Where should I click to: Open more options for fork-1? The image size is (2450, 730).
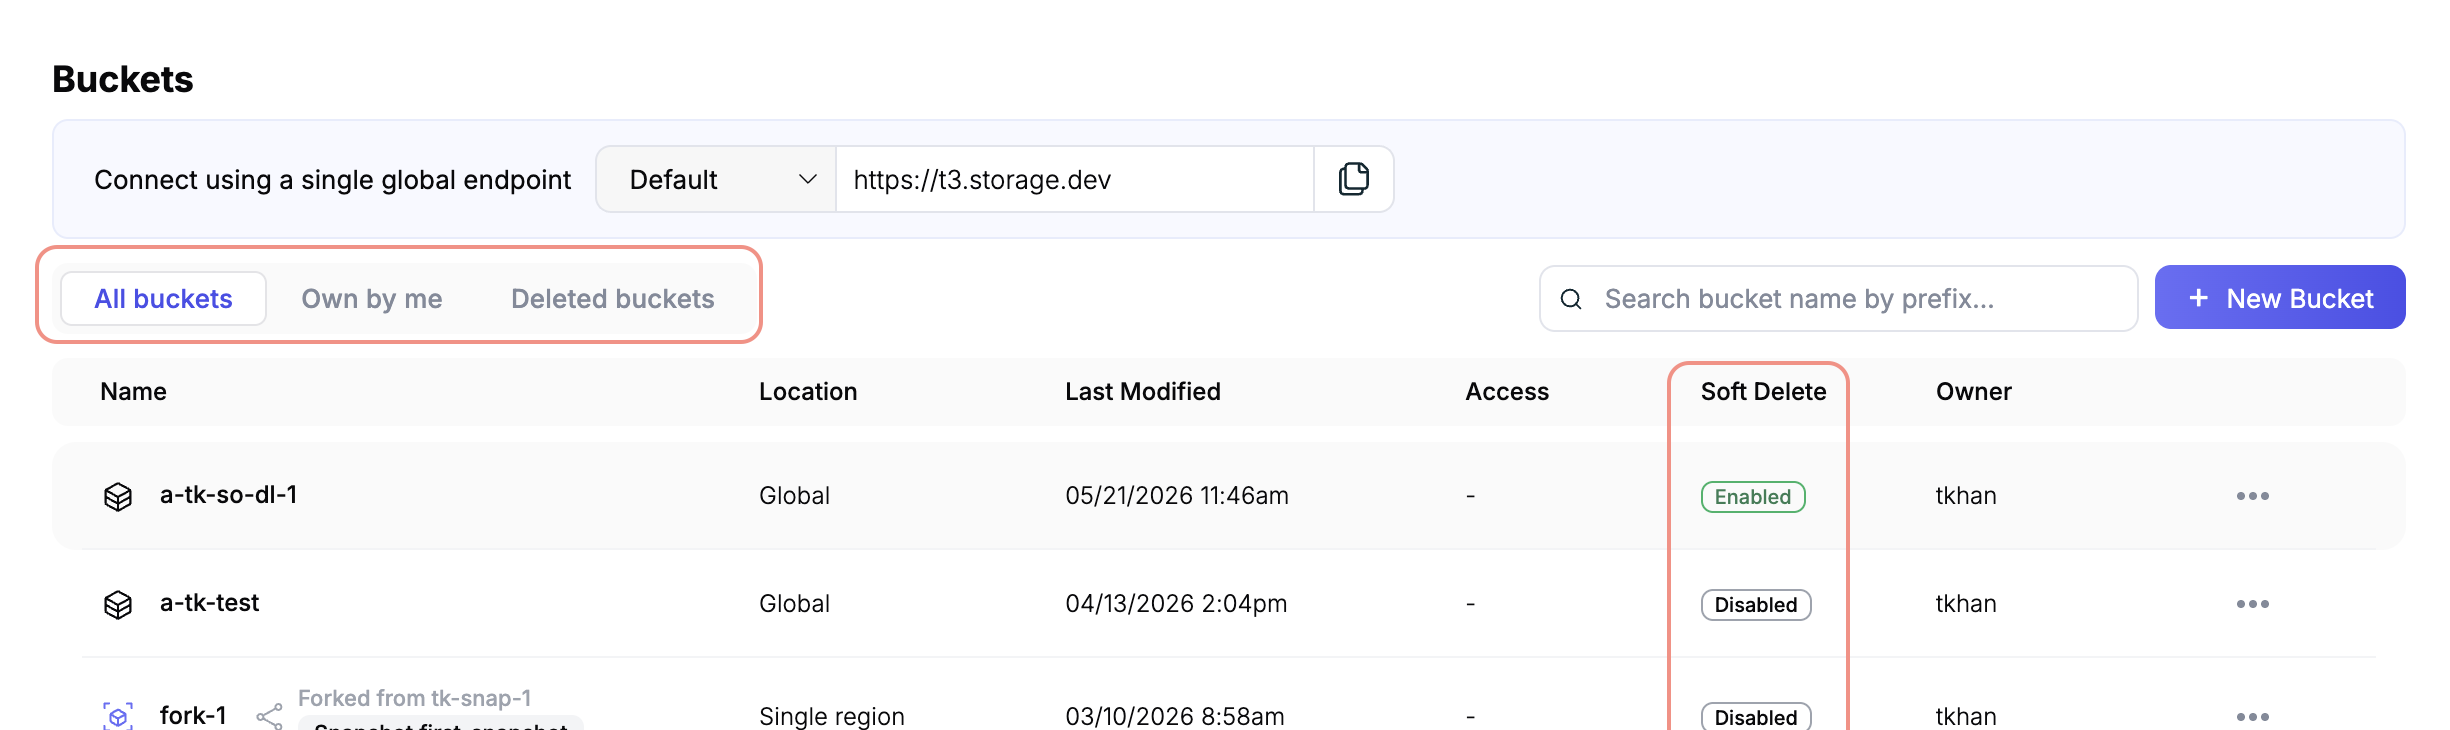[x=2252, y=717]
